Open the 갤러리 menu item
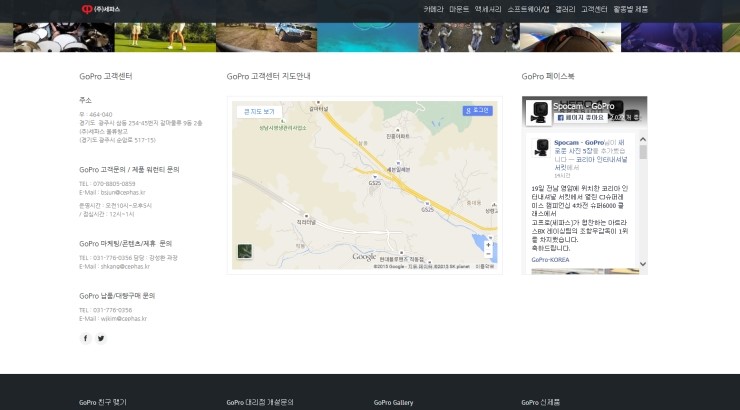The width and height of the screenshot is (740, 410). click(x=565, y=9)
